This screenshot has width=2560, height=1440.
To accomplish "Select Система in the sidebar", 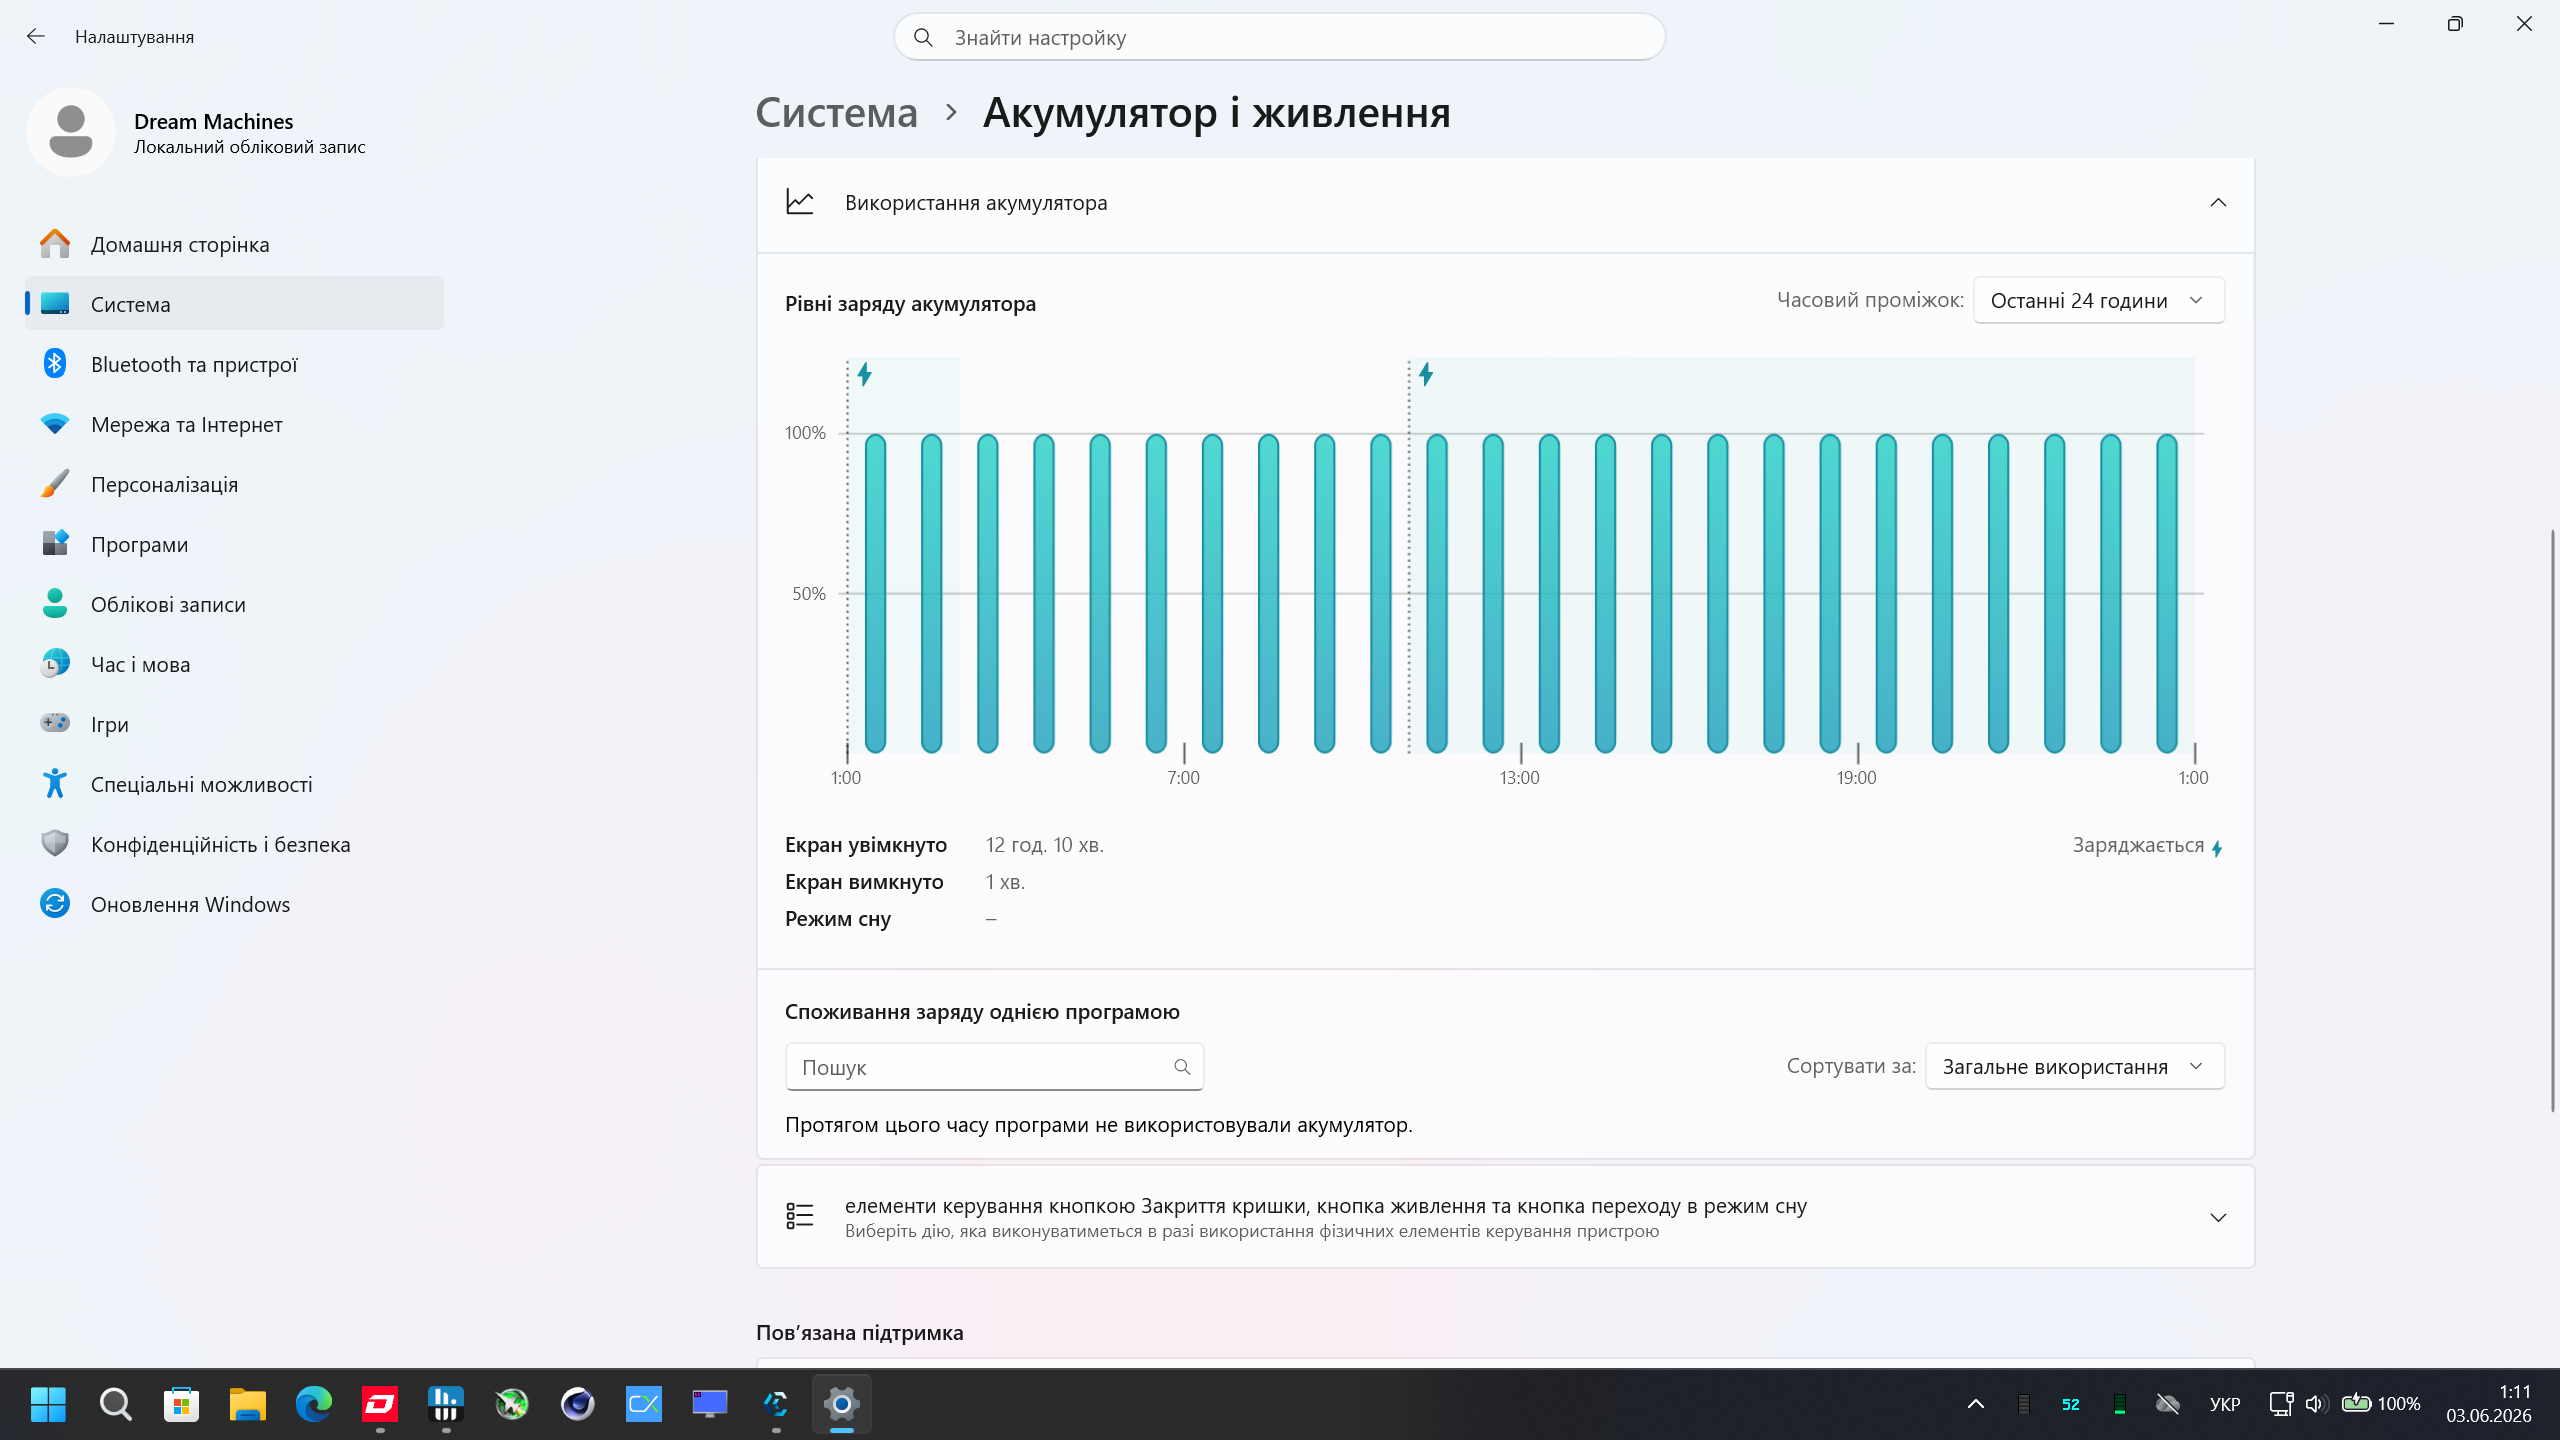I will point(234,304).
